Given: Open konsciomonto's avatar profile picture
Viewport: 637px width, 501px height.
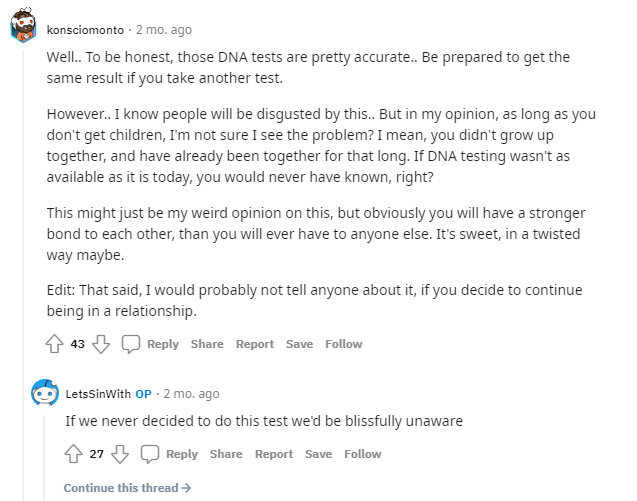Looking at the screenshot, I should pyautogui.click(x=24, y=25).
